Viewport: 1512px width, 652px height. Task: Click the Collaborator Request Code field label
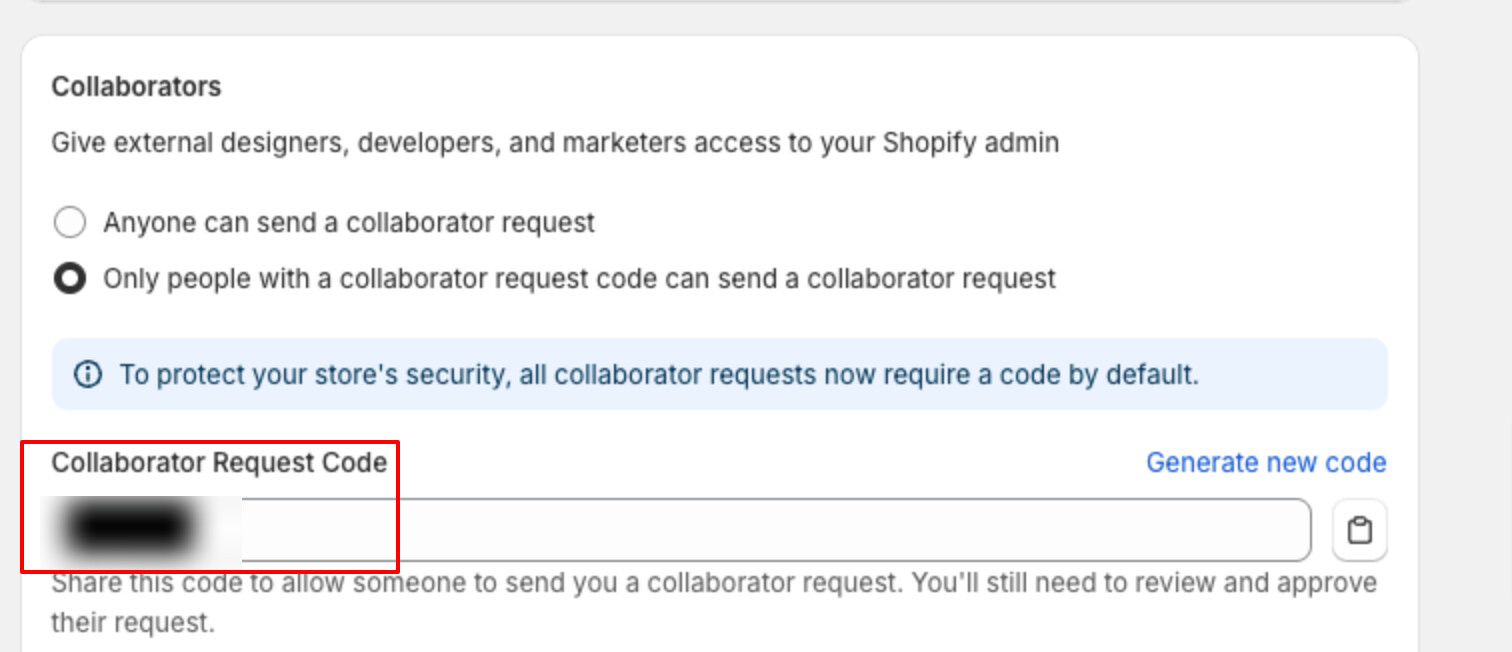(219, 463)
